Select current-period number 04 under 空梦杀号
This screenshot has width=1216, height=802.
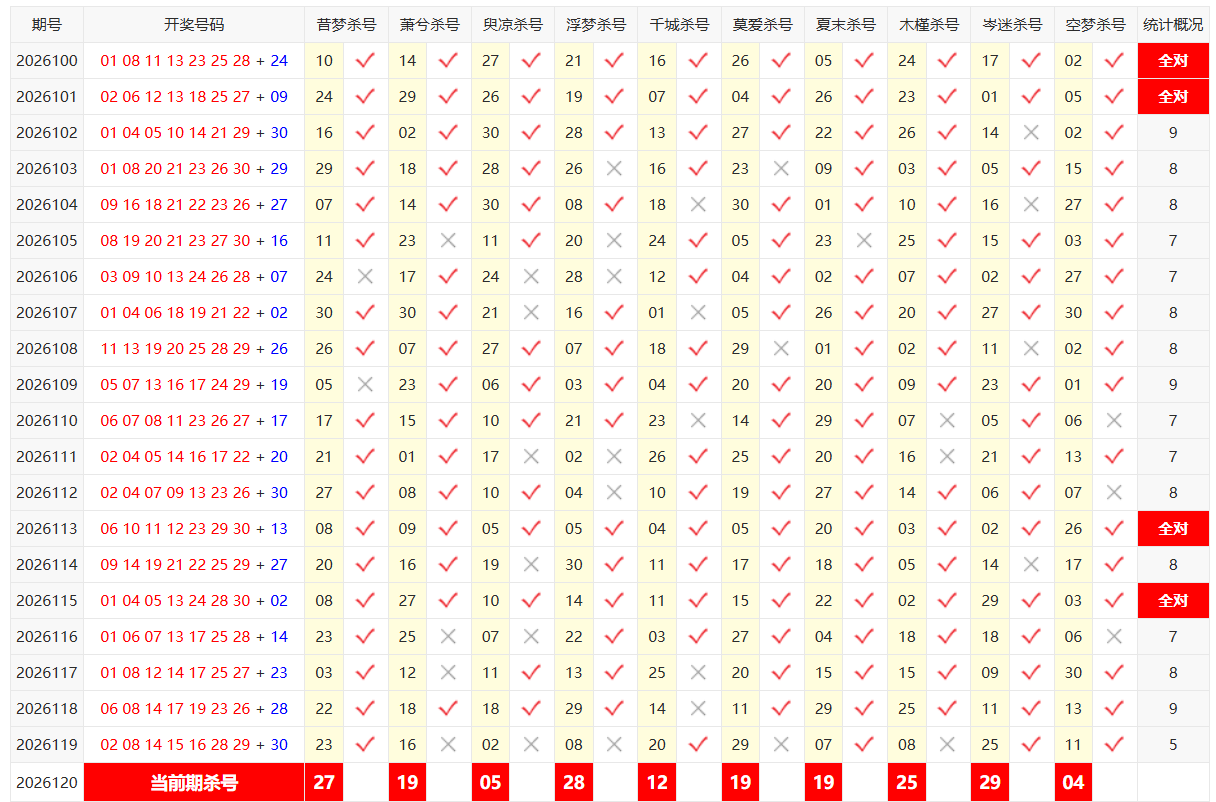[x=1073, y=783]
